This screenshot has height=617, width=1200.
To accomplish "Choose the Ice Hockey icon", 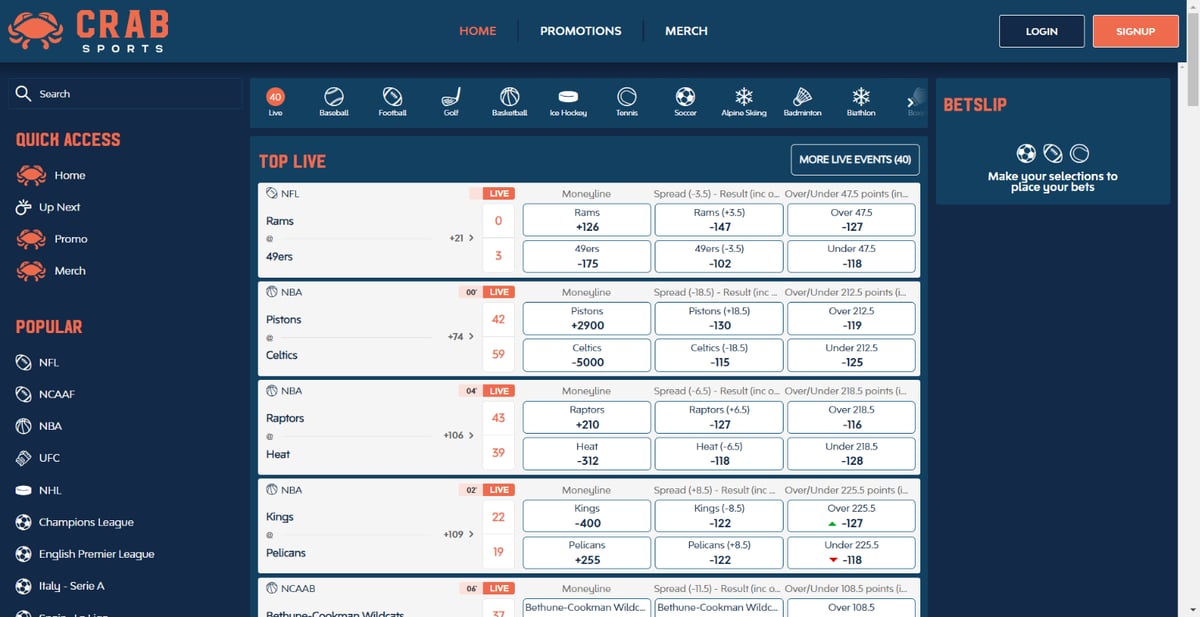I will pyautogui.click(x=568, y=101).
